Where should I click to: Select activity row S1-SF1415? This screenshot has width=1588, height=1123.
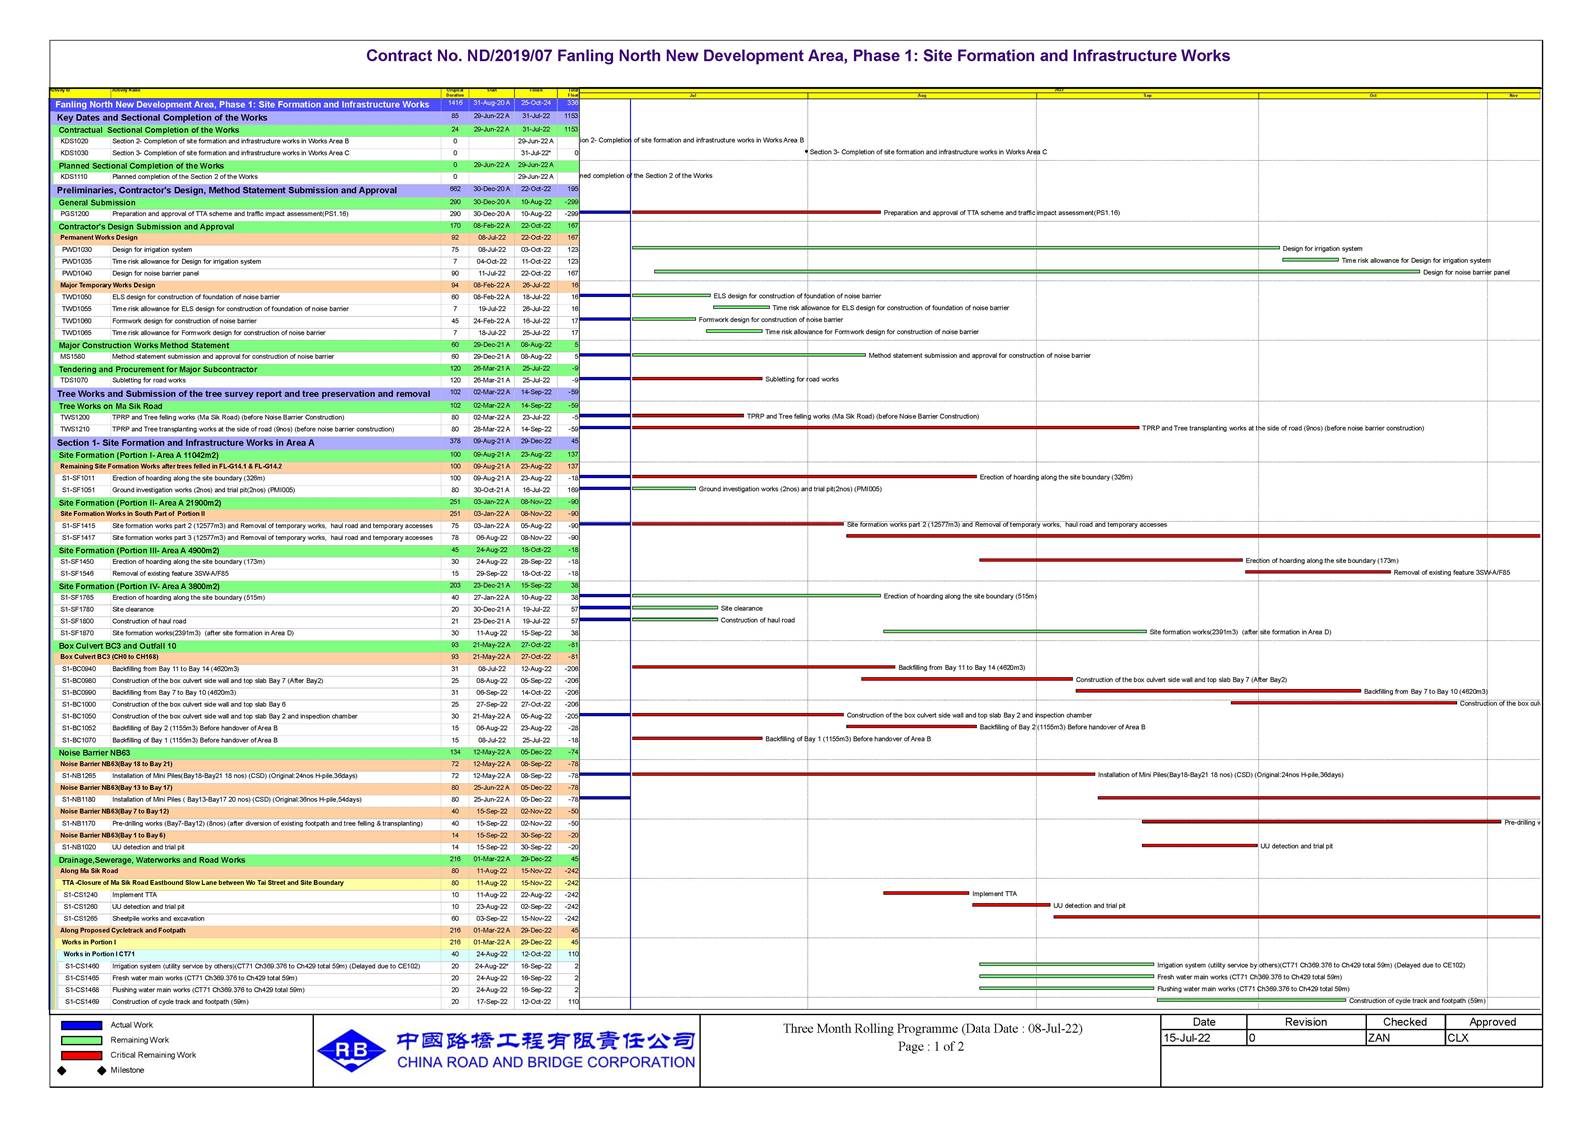click(x=315, y=526)
